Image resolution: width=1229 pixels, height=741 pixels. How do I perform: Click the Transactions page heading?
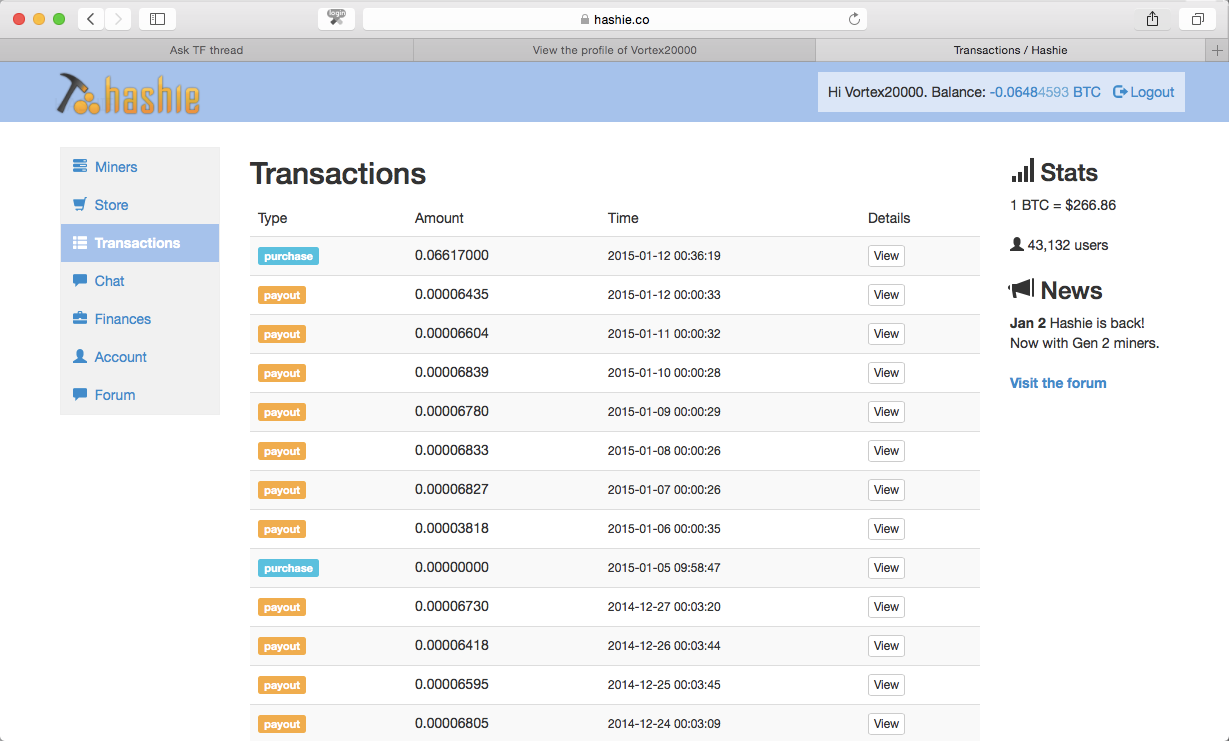point(338,174)
